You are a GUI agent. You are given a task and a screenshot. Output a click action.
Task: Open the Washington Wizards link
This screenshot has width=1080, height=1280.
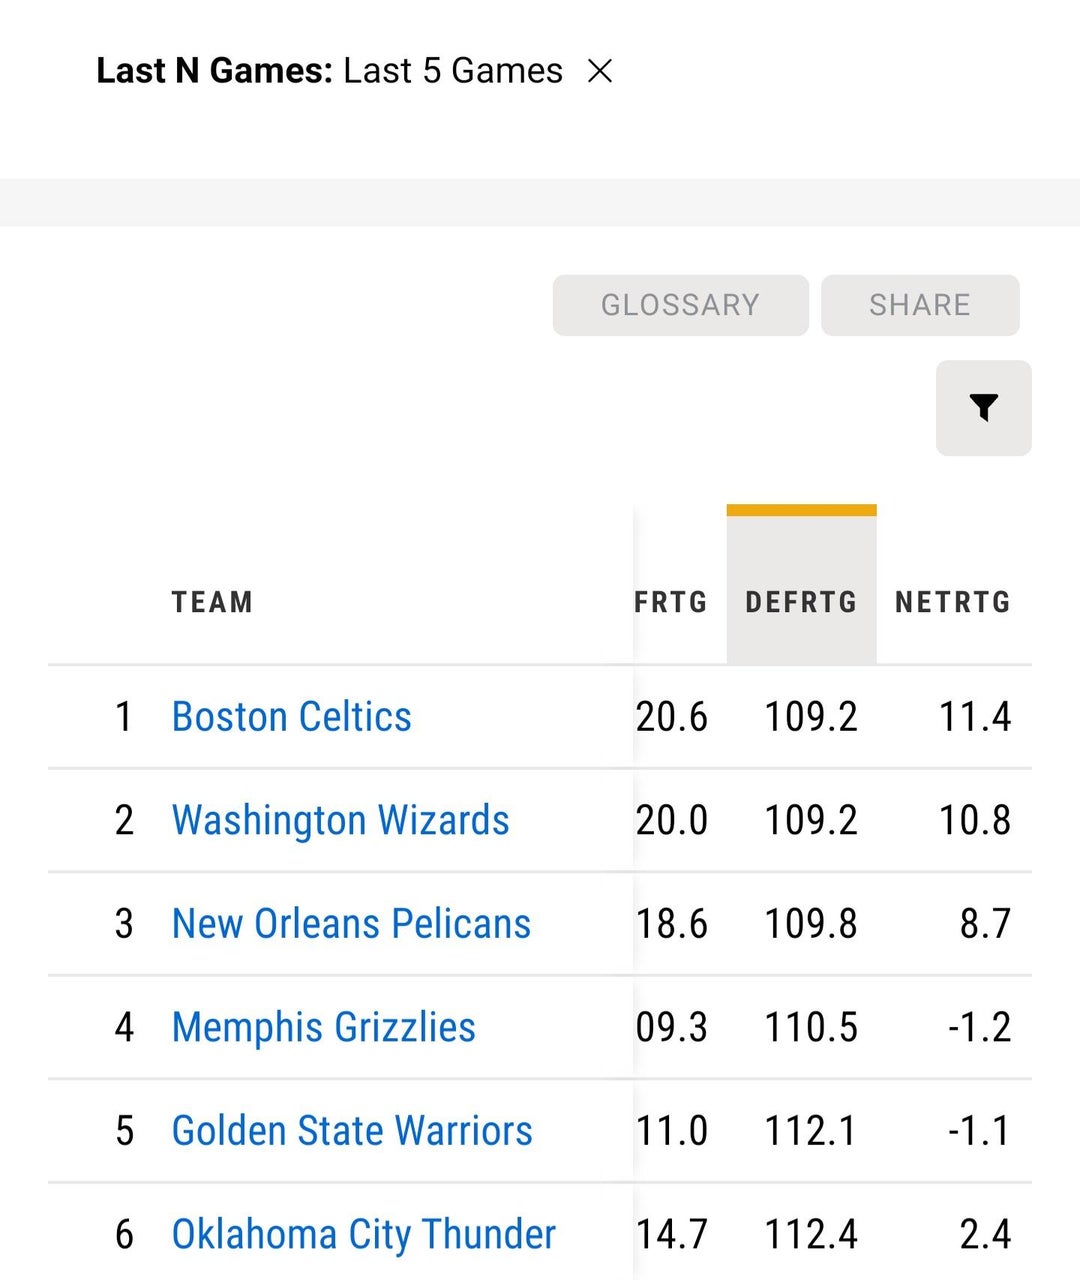[340, 820]
